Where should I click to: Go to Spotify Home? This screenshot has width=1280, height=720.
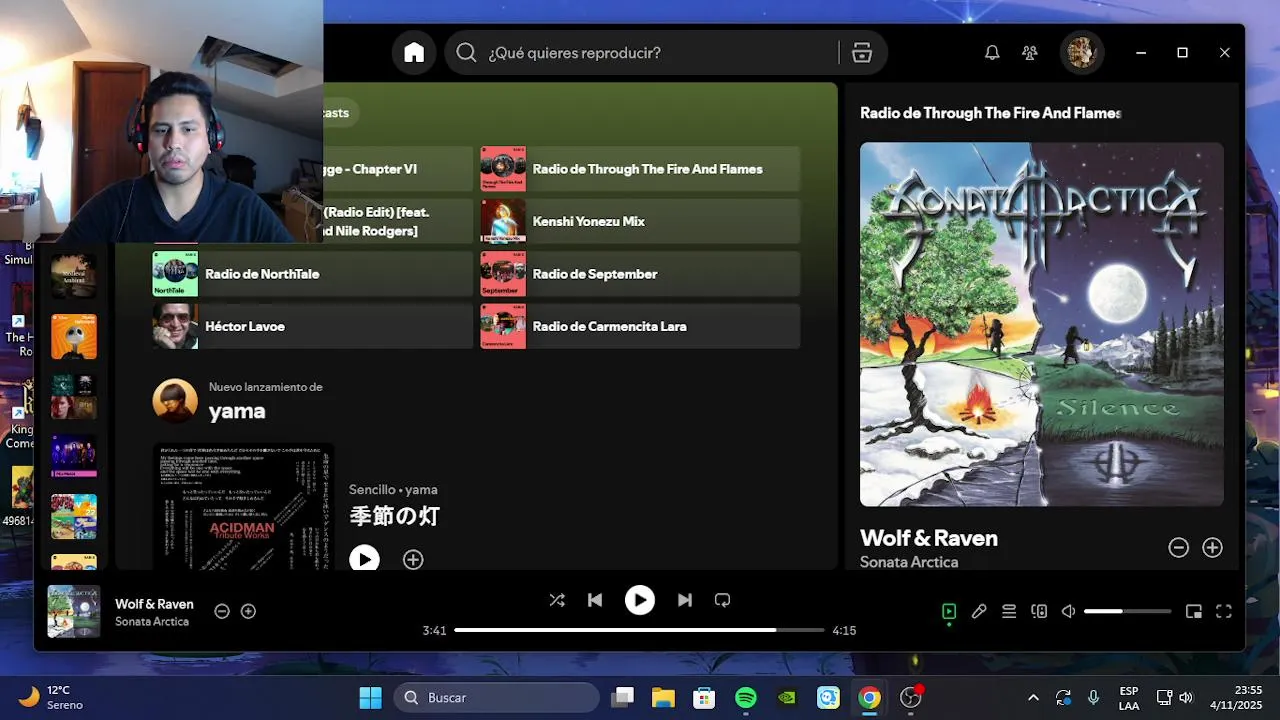pos(414,53)
